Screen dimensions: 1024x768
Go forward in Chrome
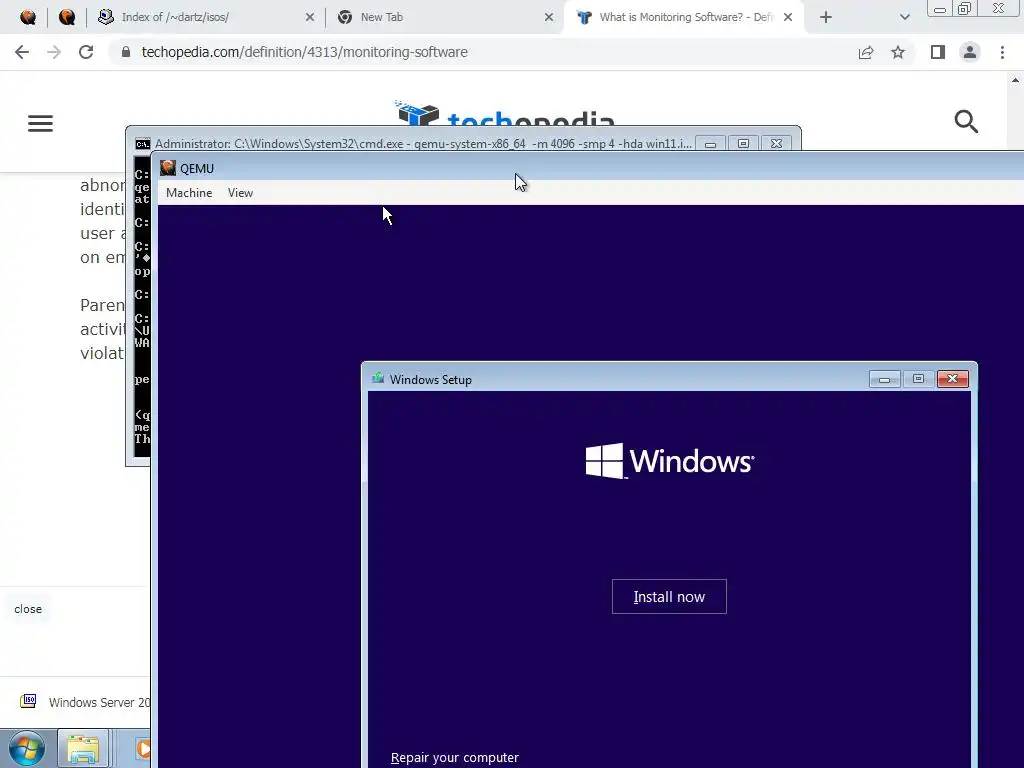pos(54,52)
